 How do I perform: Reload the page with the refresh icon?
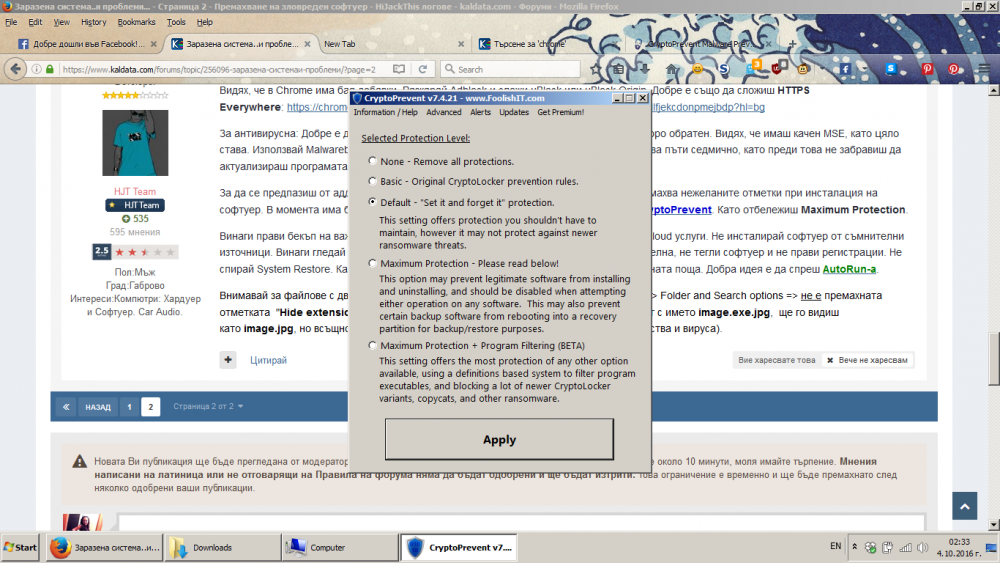tap(422, 69)
